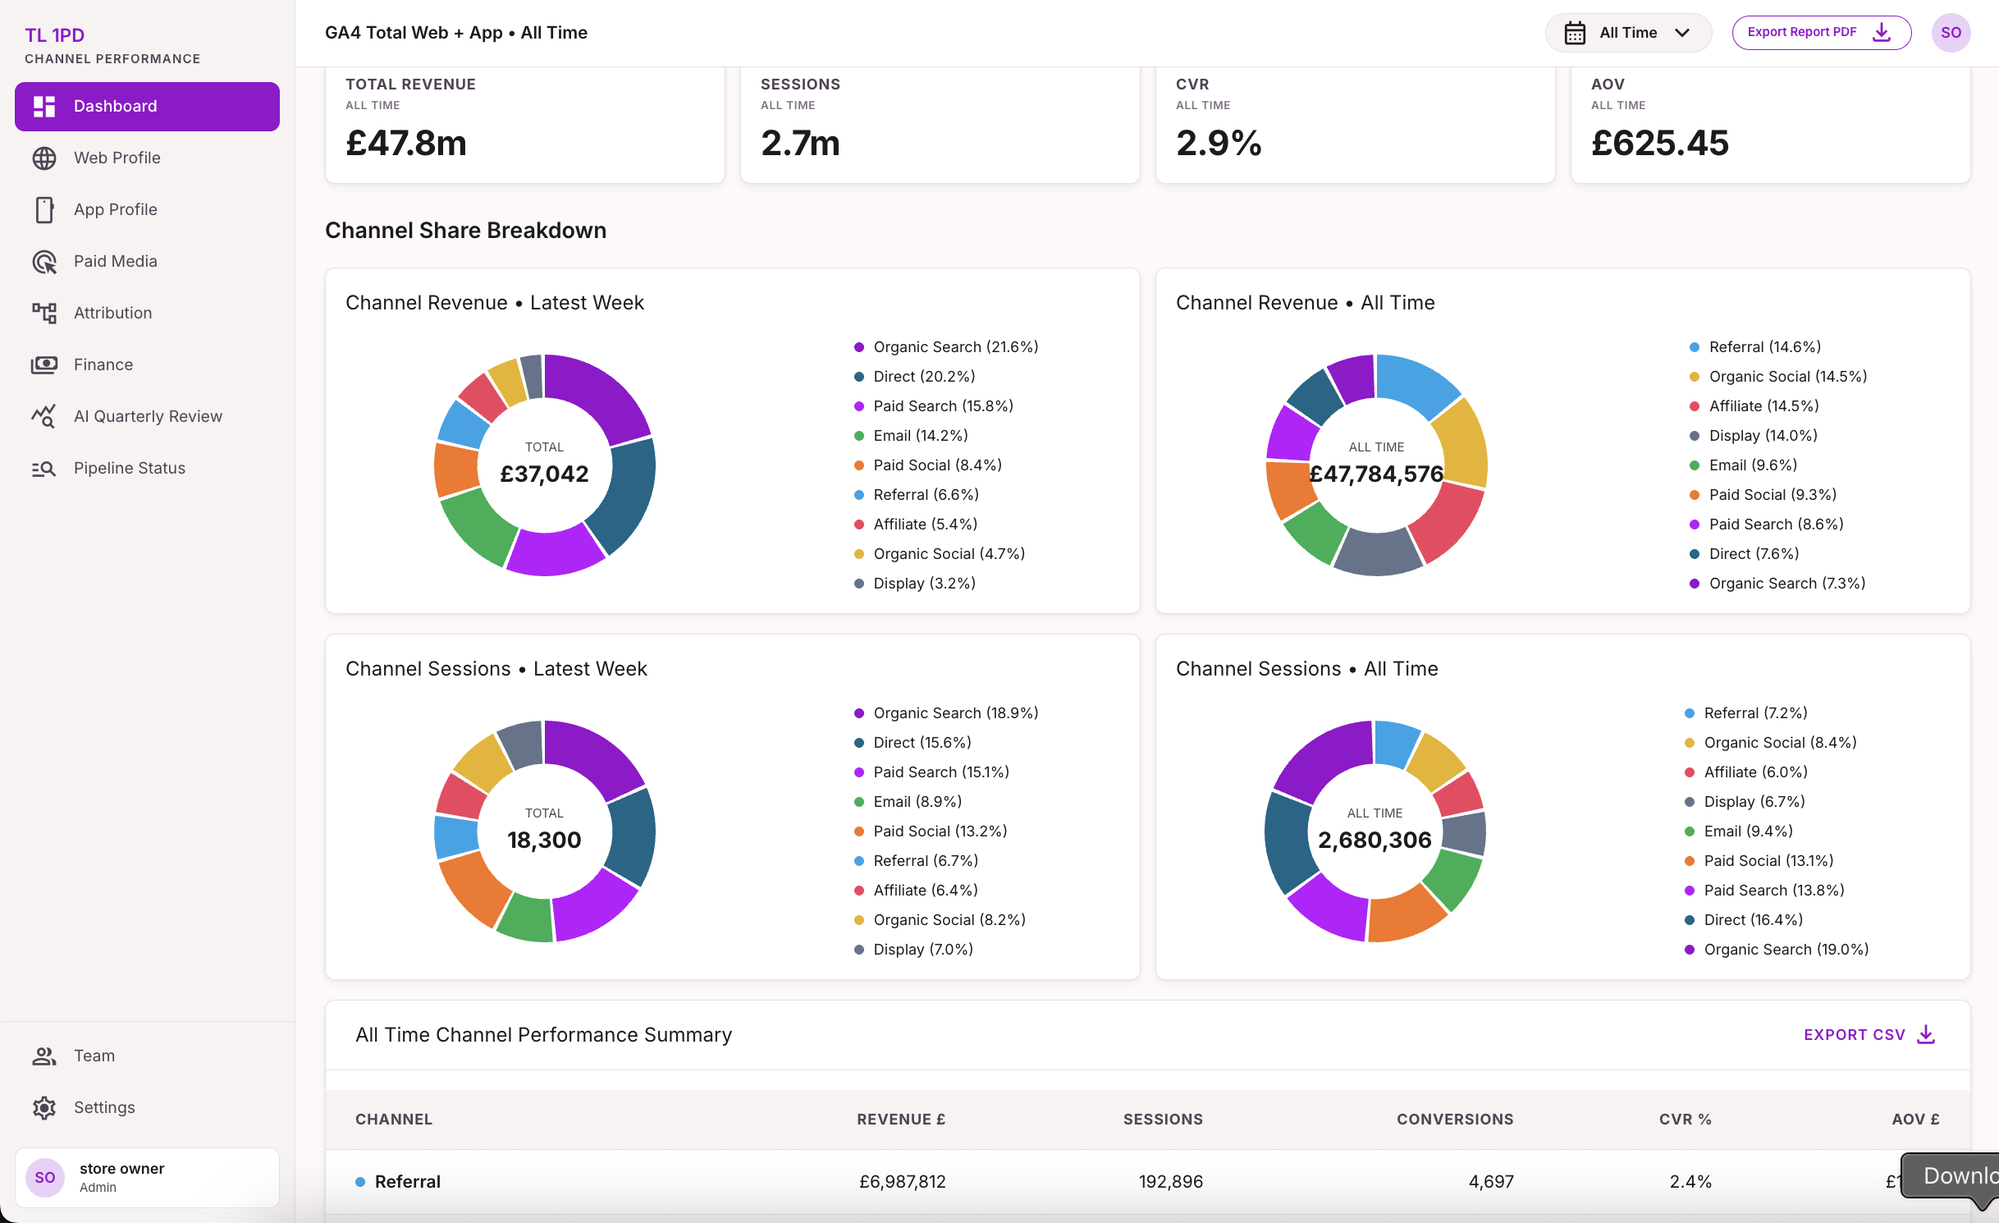Click the download icon in Export Report PDF
The height and width of the screenshot is (1223, 1999).
1882,32
